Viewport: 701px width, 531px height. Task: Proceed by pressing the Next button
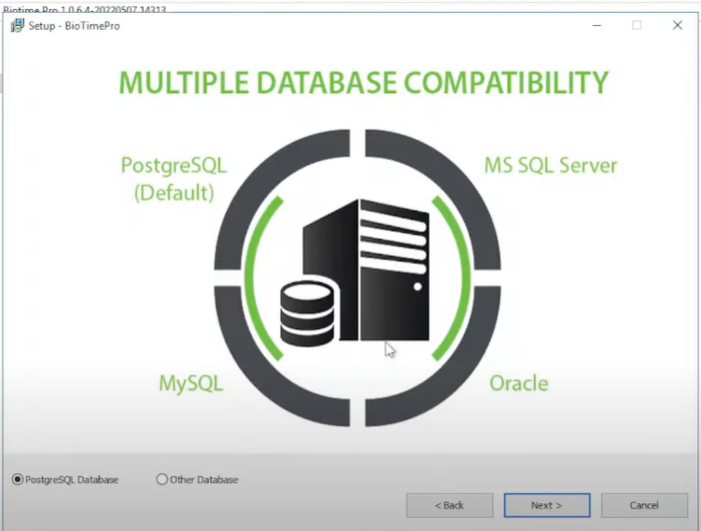[x=546, y=505]
